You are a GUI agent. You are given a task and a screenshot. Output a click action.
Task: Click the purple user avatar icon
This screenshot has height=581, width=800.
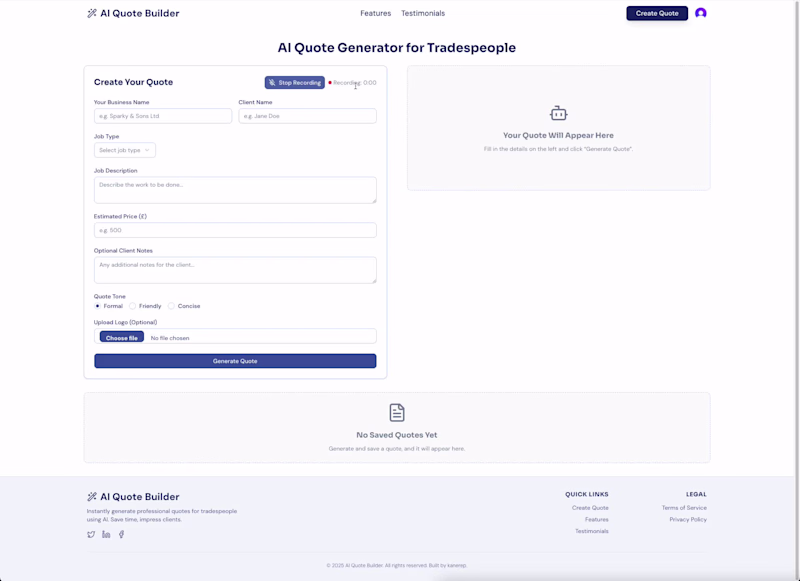pos(700,13)
